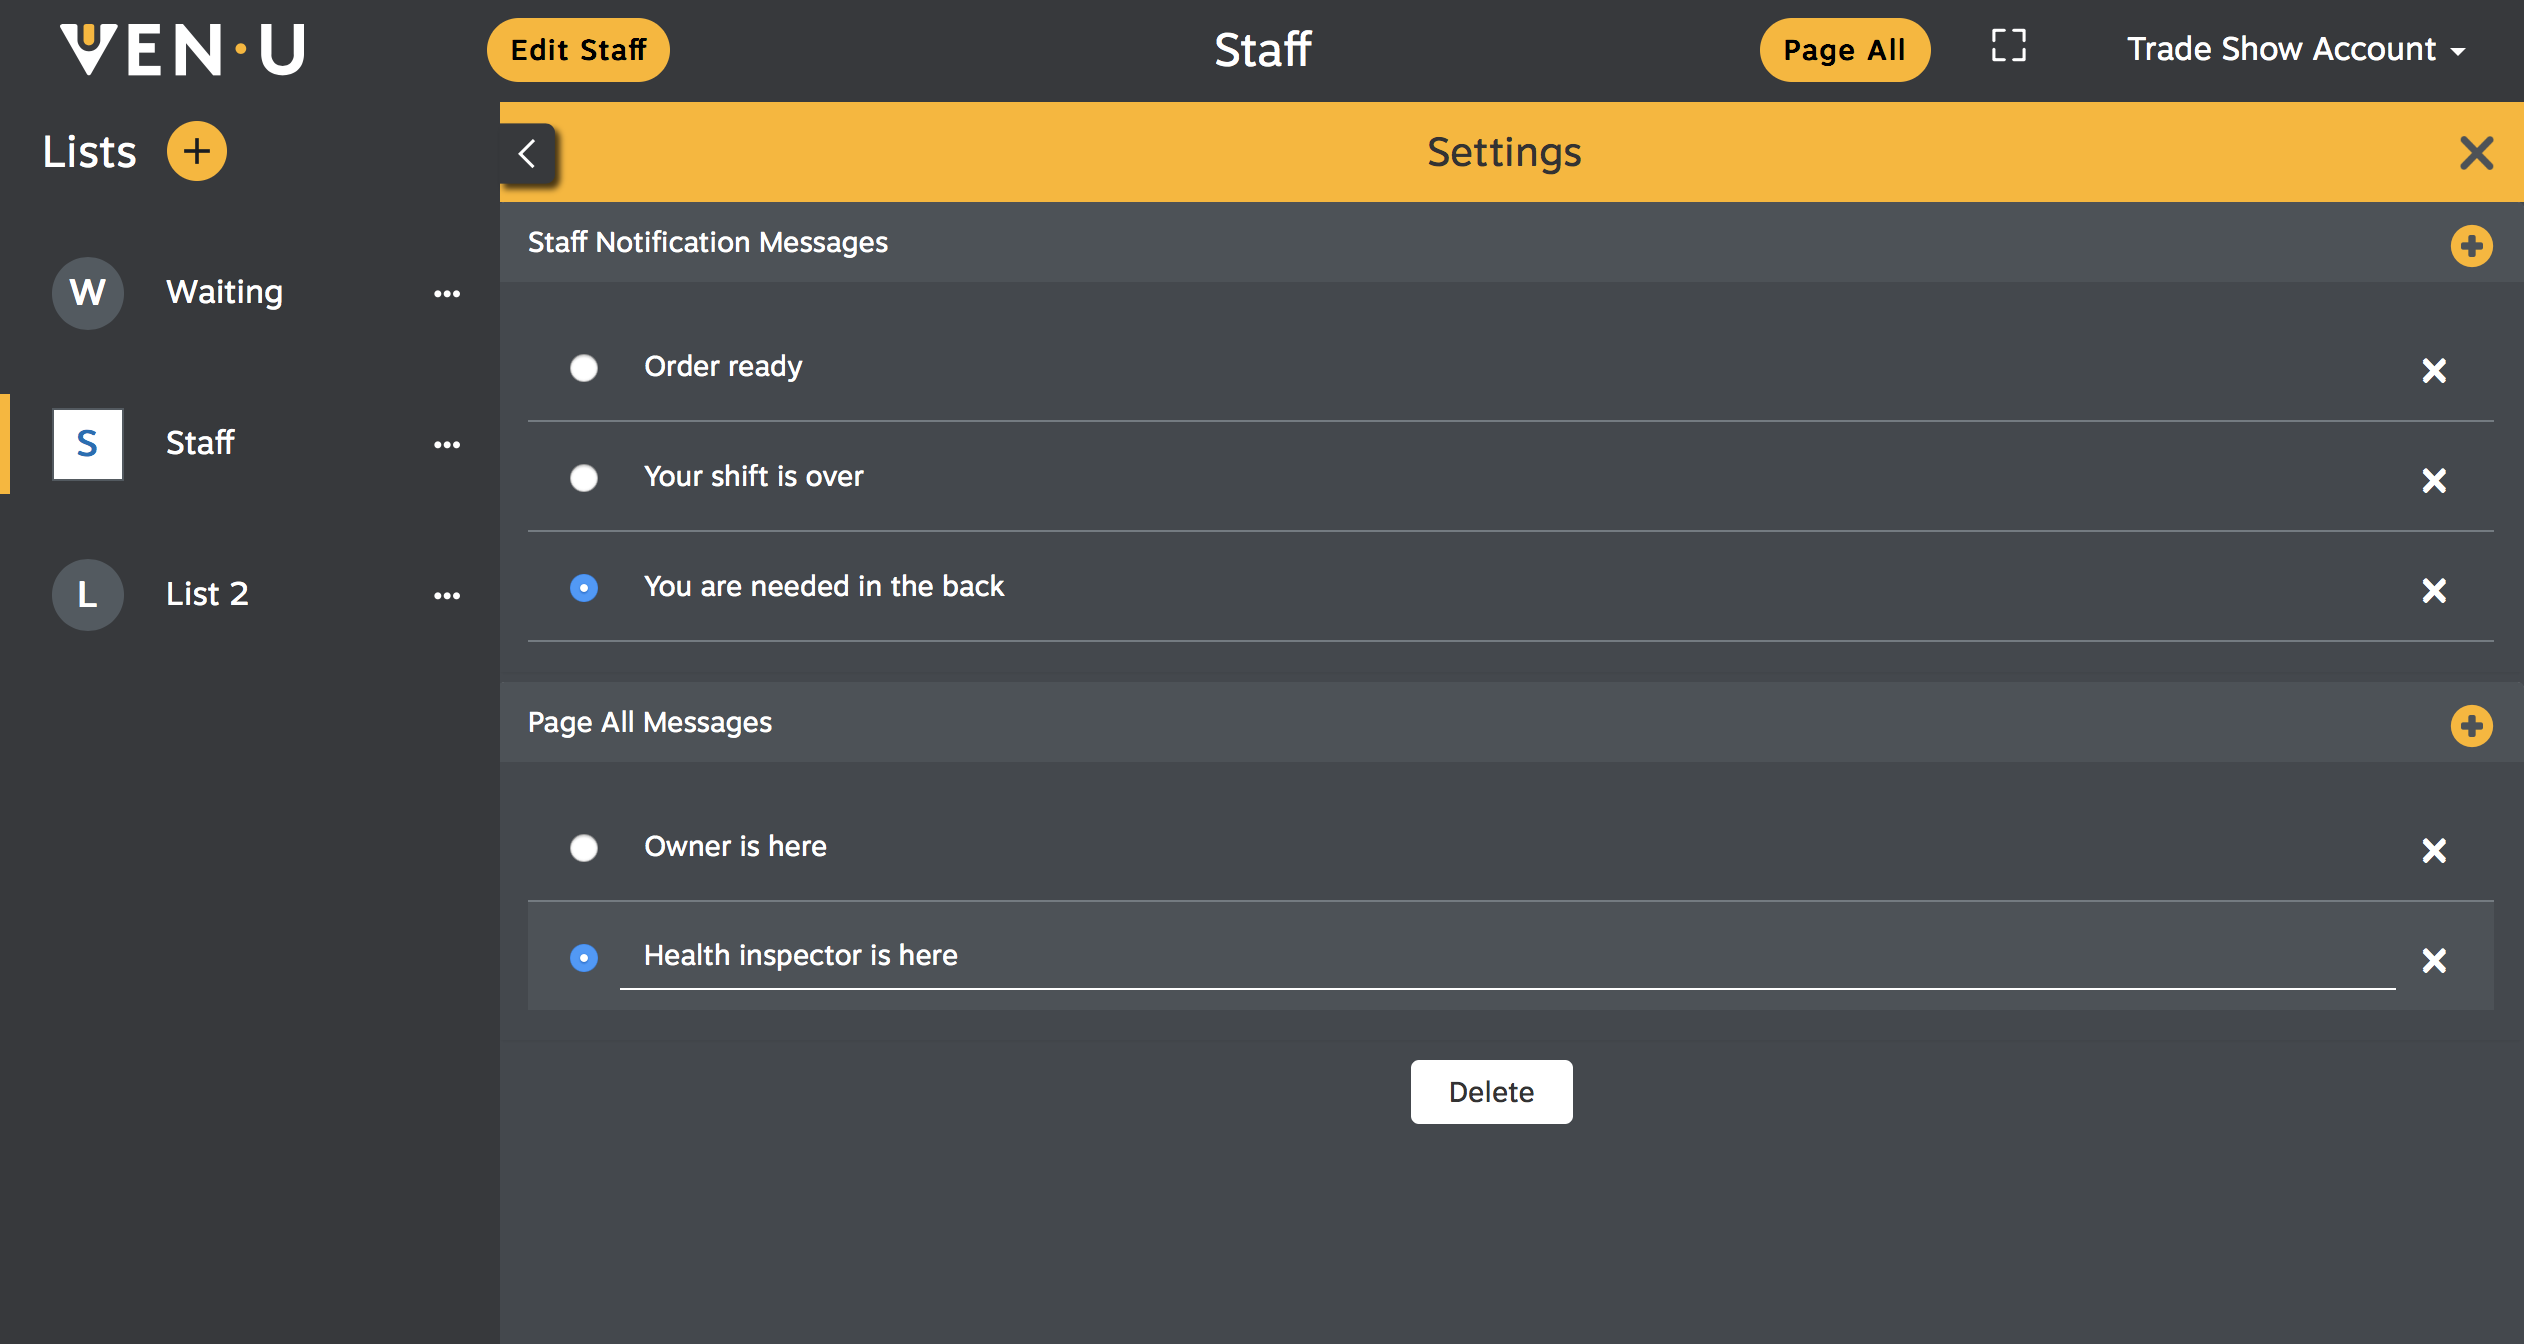
Task: Click the VEN·U logo
Action: pos(182,50)
